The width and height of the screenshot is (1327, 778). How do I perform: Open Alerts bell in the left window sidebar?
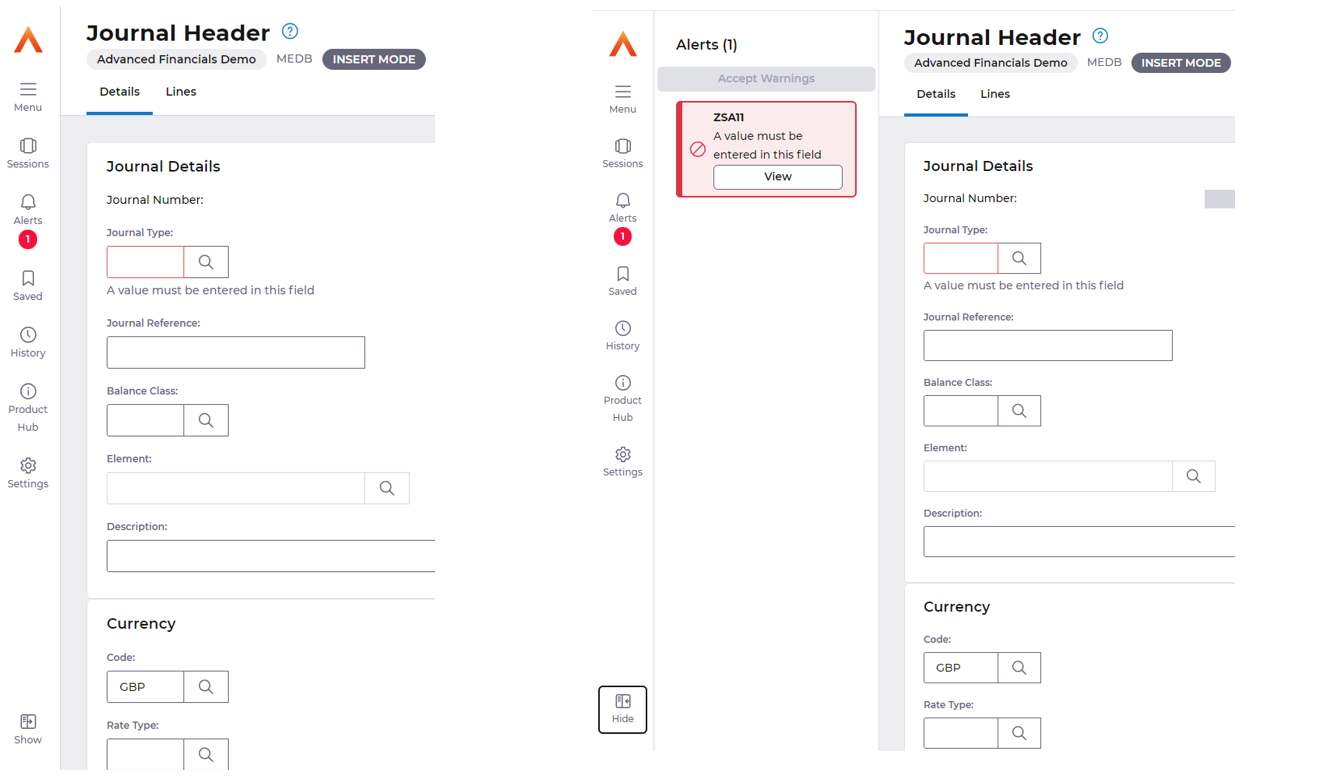click(28, 210)
